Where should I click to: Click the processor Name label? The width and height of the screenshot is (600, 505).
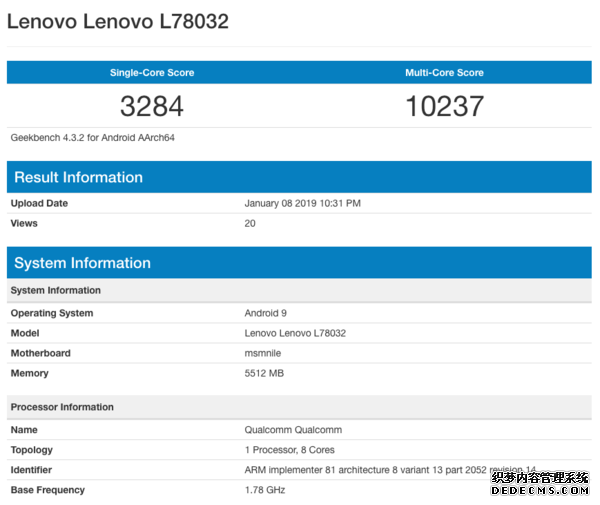24,430
